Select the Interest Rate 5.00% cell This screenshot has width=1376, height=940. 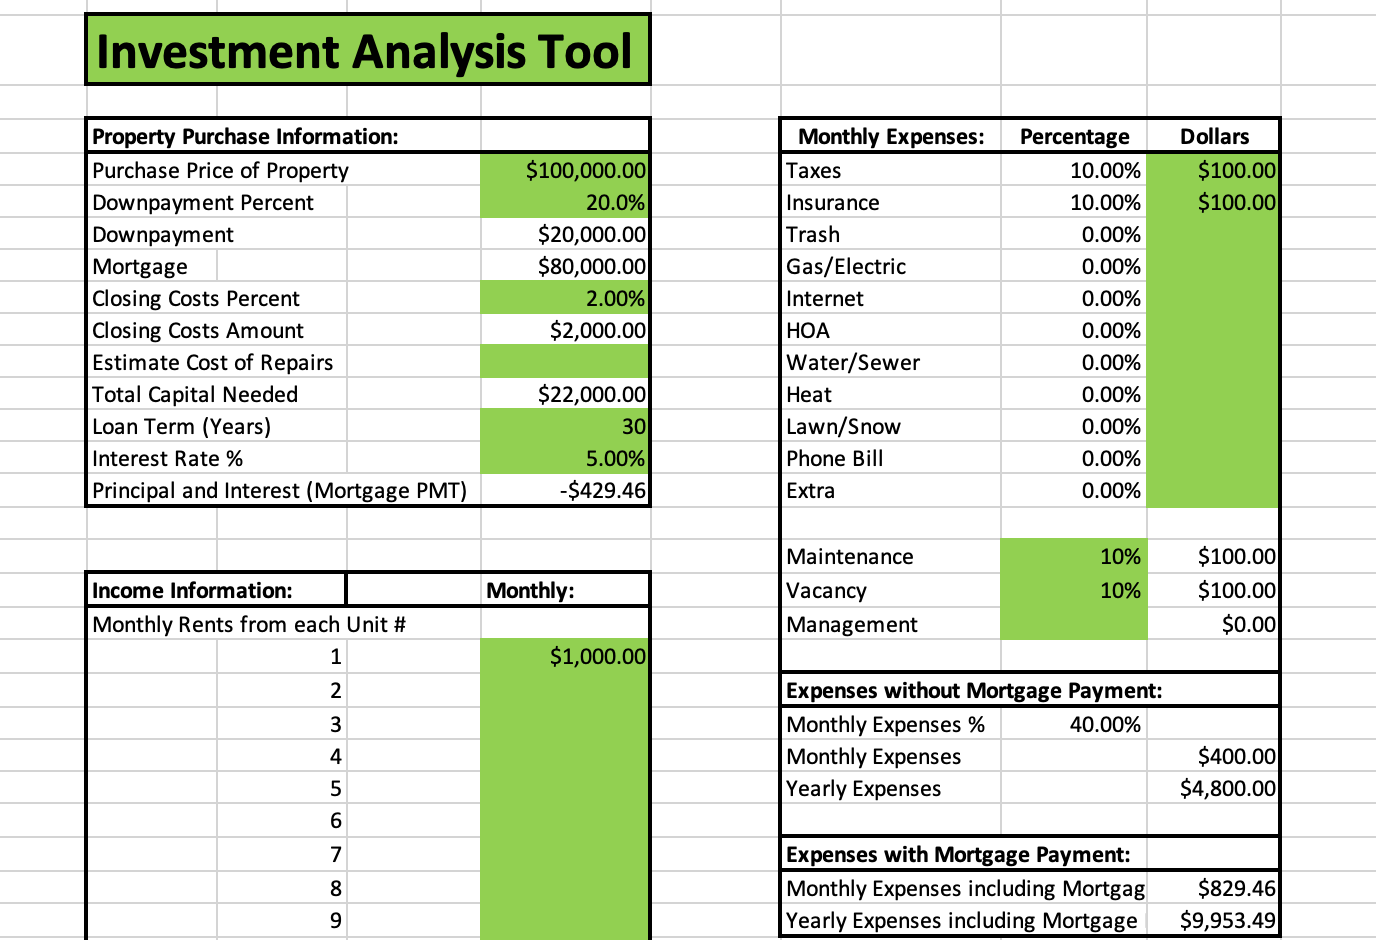coord(565,458)
